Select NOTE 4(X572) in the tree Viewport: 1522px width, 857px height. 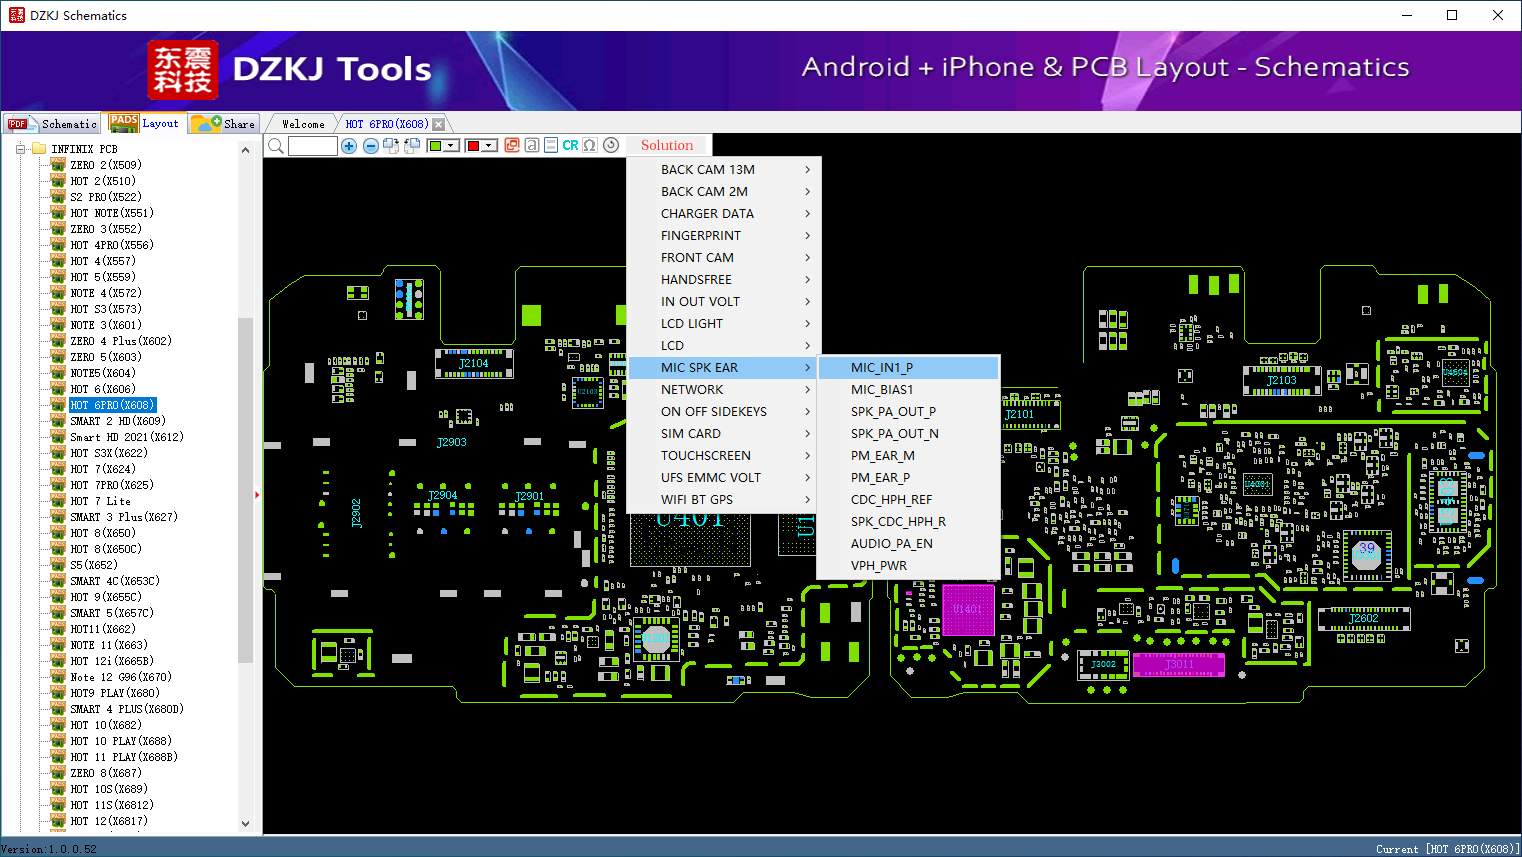(x=106, y=293)
